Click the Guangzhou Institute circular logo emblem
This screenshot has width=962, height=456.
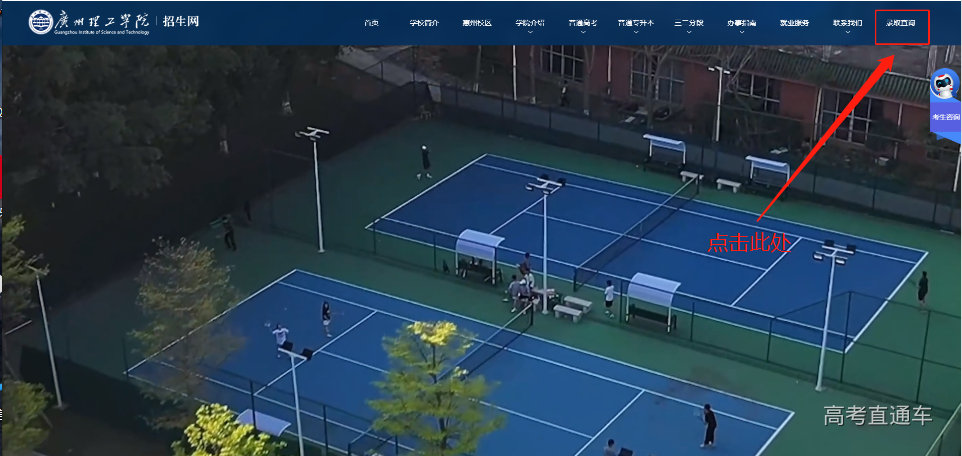click(x=40, y=22)
